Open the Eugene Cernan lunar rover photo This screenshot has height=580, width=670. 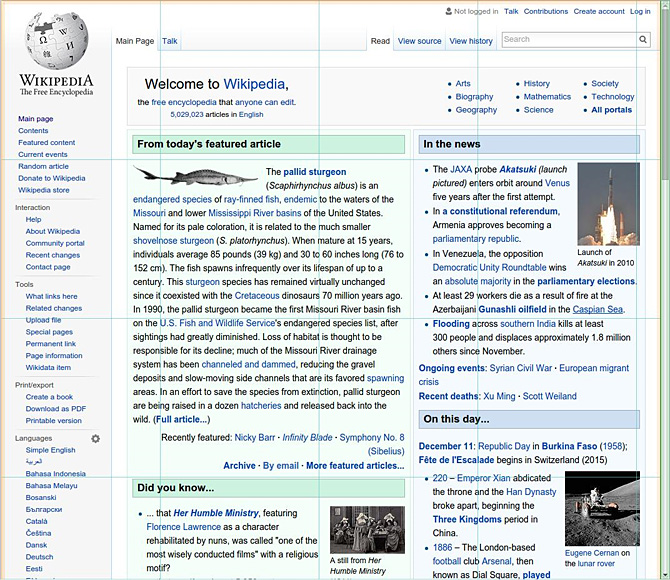tap(602, 508)
